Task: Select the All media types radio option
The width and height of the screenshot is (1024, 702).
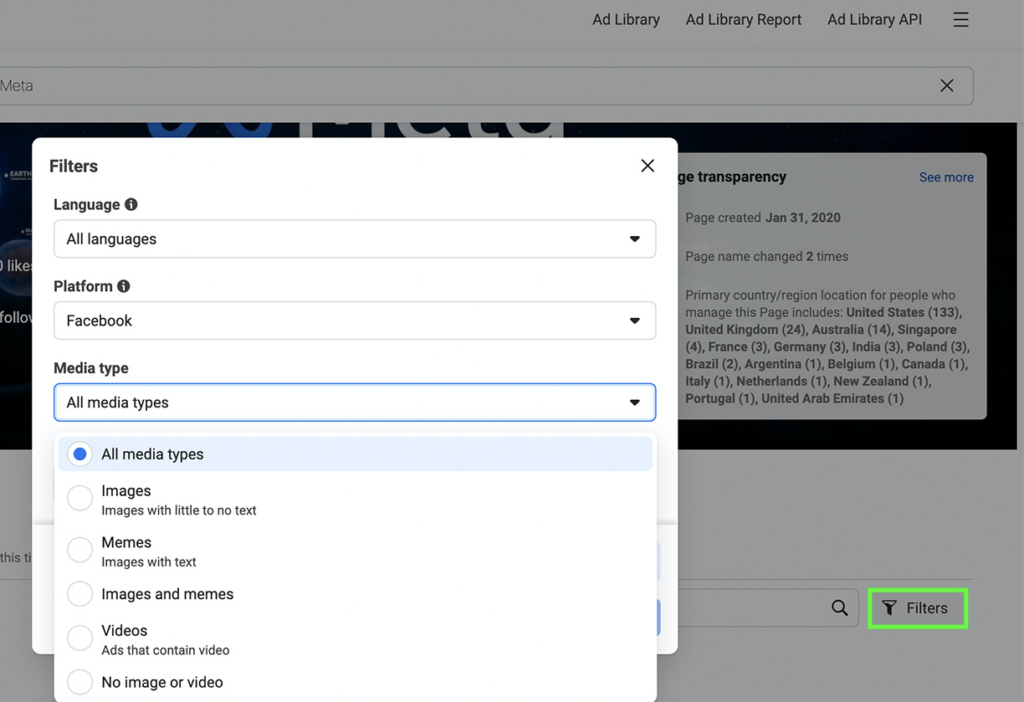Action: 80,454
